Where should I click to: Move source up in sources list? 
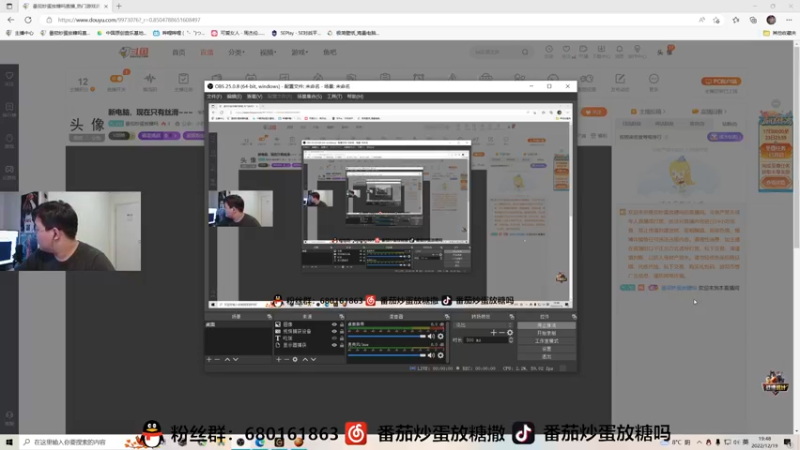(305, 359)
